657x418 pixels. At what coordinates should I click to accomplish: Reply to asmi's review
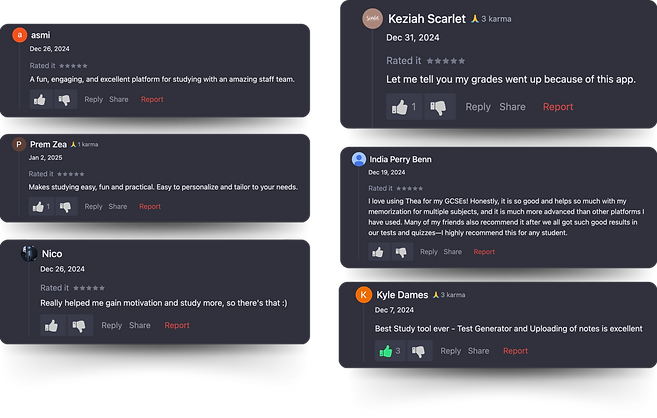[x=93, y=99]
